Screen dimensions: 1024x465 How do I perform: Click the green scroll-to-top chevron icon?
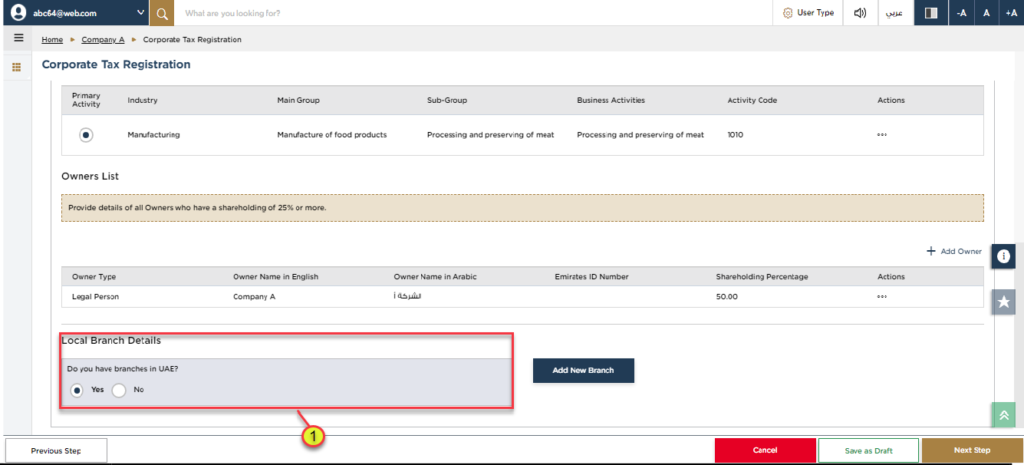click(x=1004, y=415)
